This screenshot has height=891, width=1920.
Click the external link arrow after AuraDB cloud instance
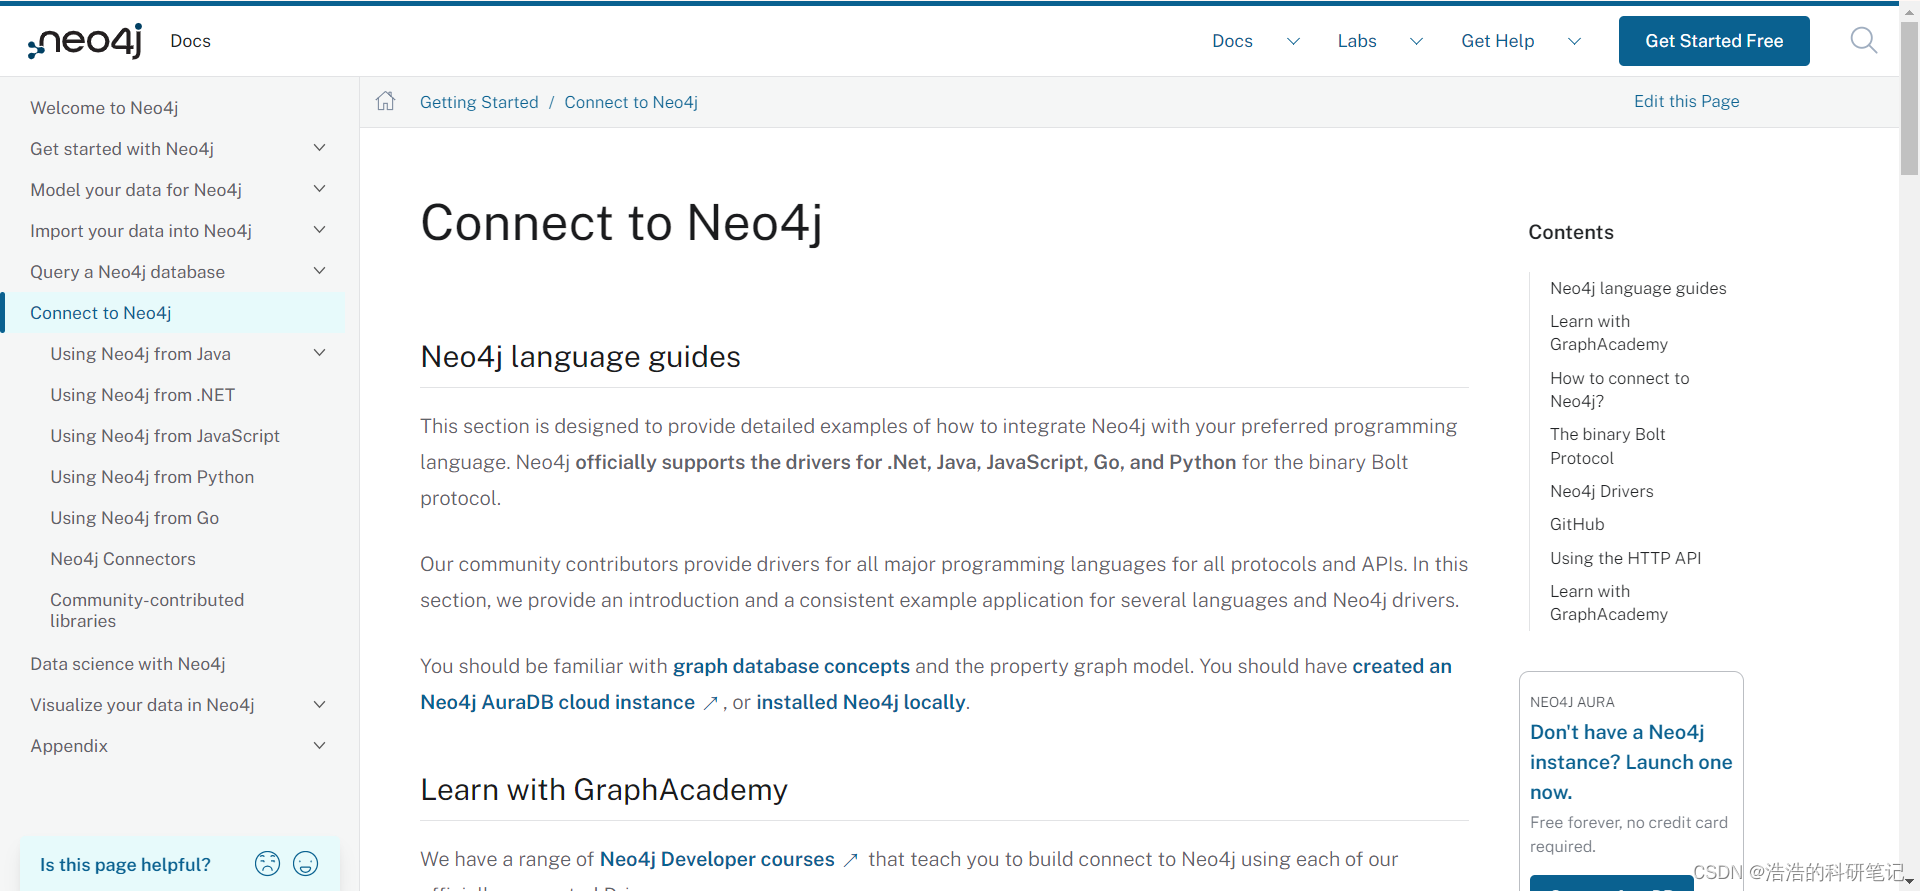tap(710, 703)
